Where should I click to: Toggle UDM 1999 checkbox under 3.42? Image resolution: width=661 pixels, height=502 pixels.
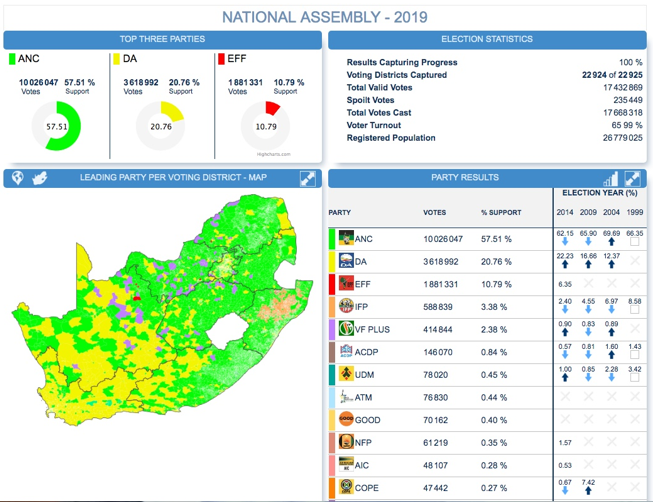point(634,377)
